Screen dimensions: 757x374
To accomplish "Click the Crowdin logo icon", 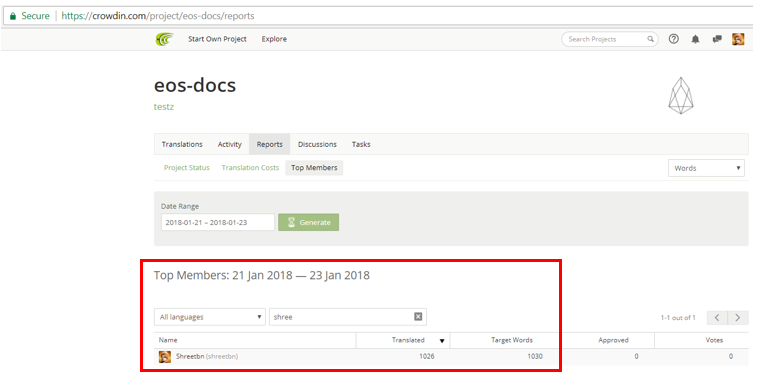I will point(164,39).
